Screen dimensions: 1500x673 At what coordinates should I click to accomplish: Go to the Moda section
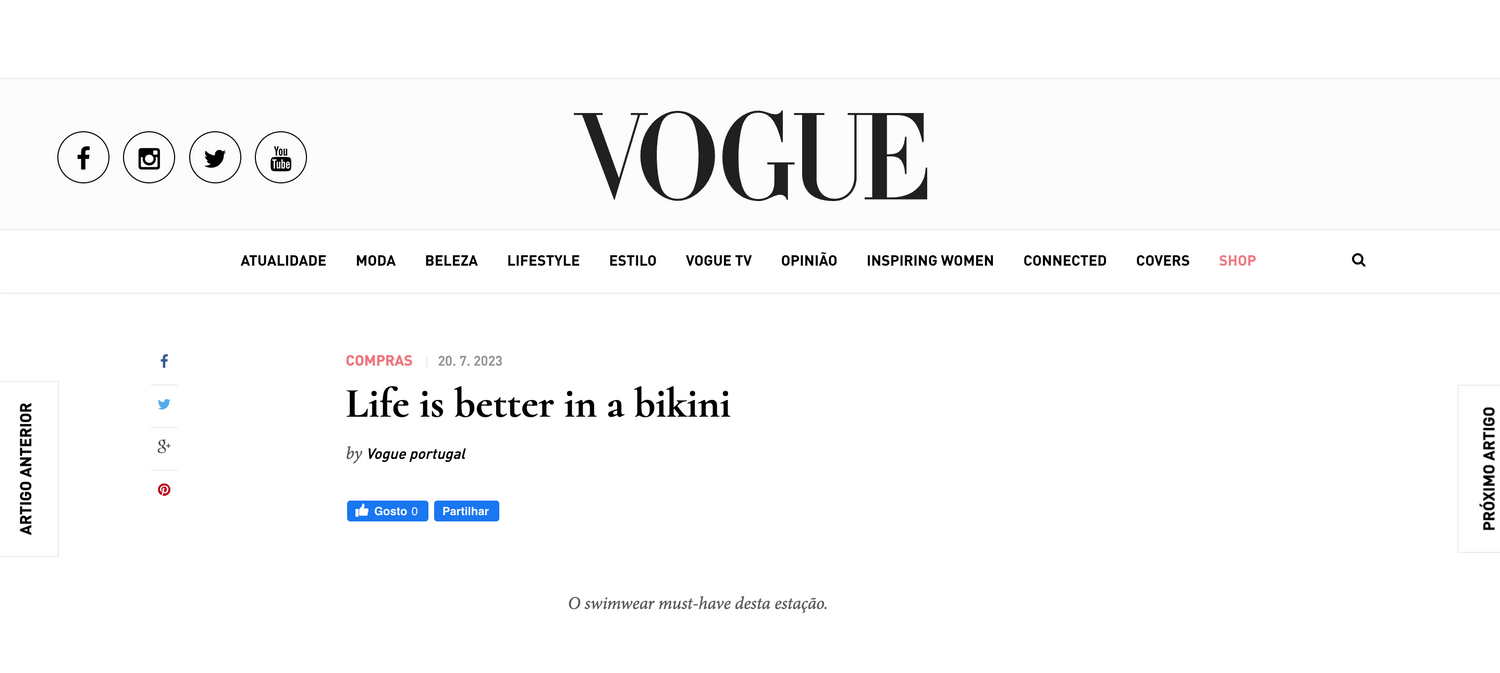(376, 261)
